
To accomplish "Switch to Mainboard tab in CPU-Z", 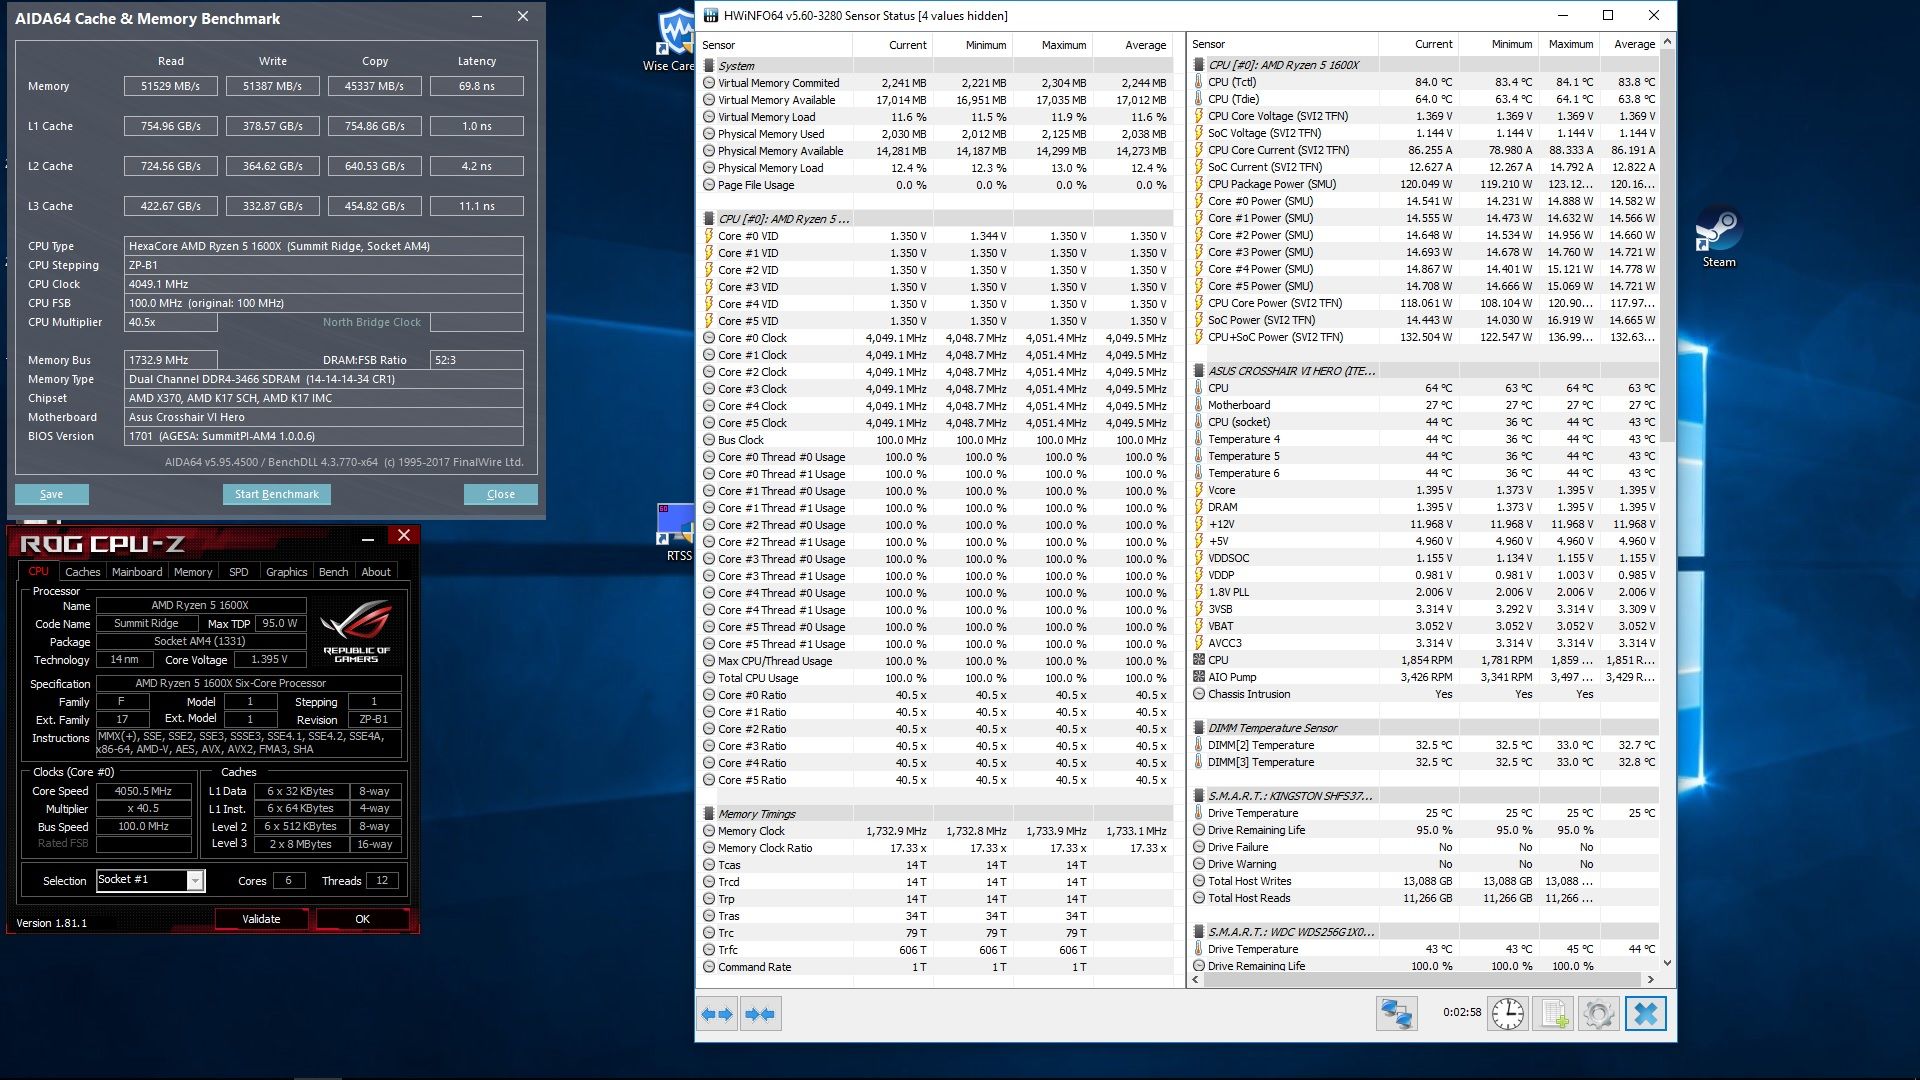I will [x=137, y=572].
